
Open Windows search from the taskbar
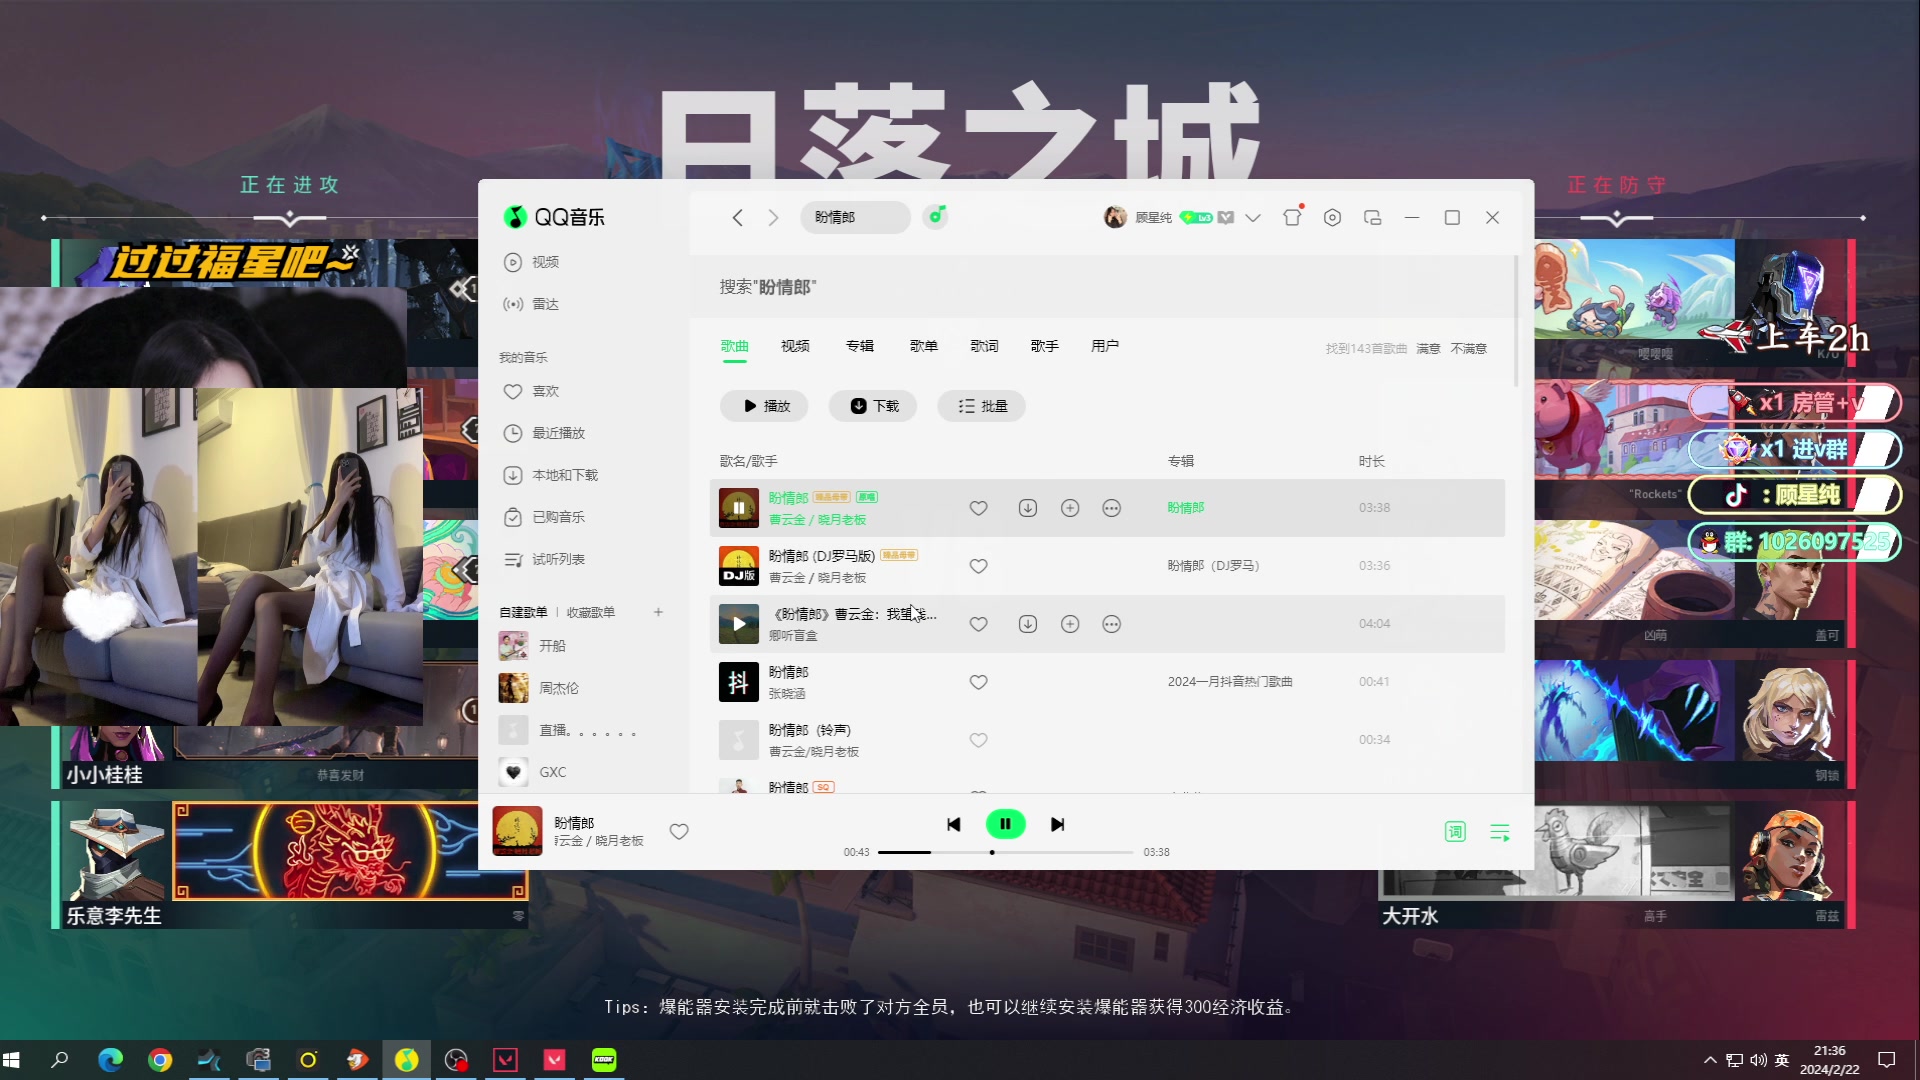[x=60, y=1059]
